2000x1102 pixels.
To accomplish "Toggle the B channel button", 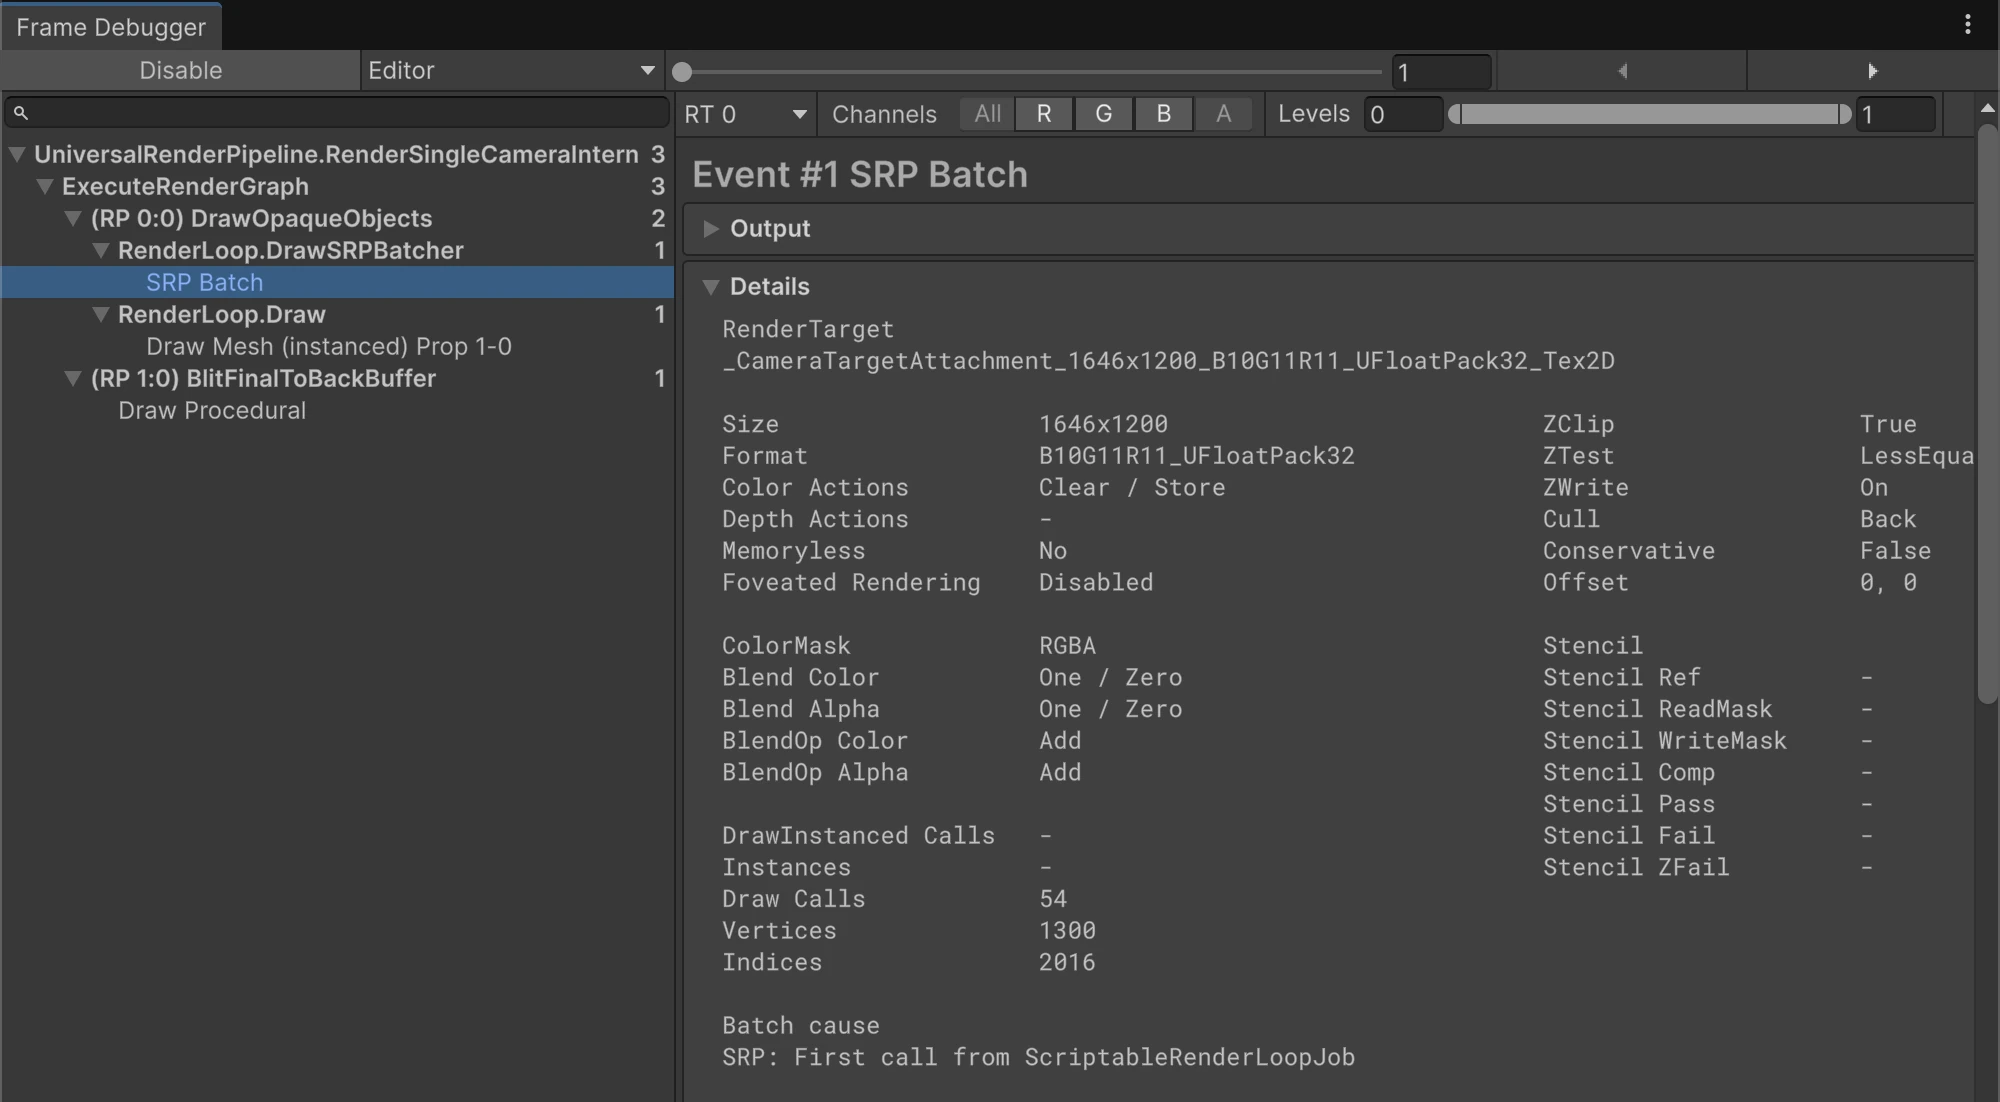I will [x=1164, y=114].
